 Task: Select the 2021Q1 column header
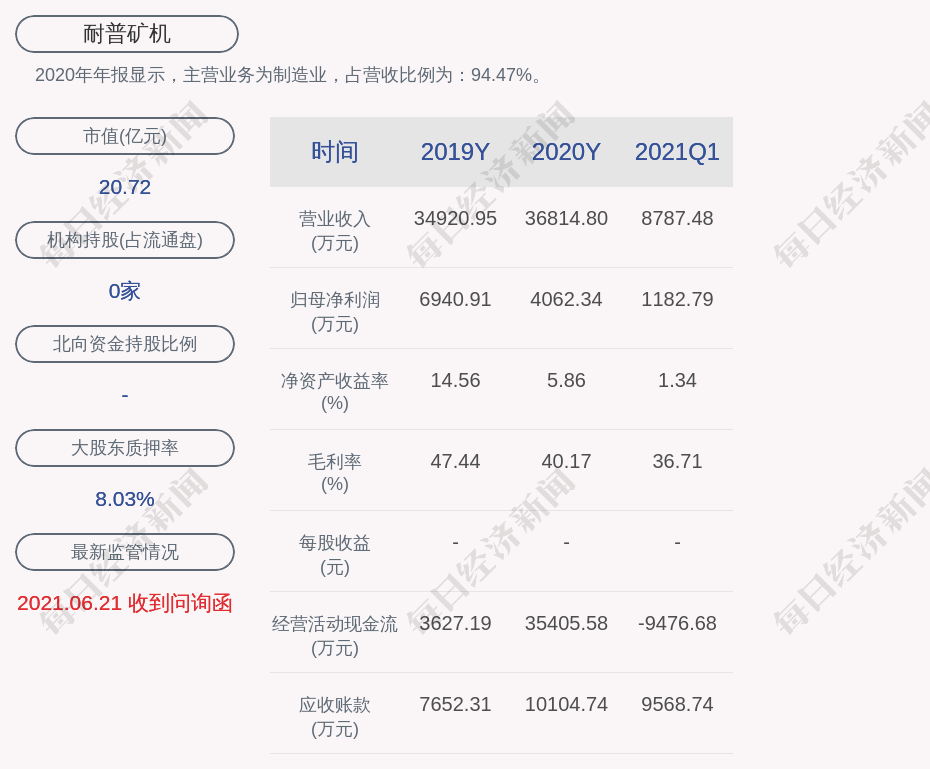[x=677, y=152]
